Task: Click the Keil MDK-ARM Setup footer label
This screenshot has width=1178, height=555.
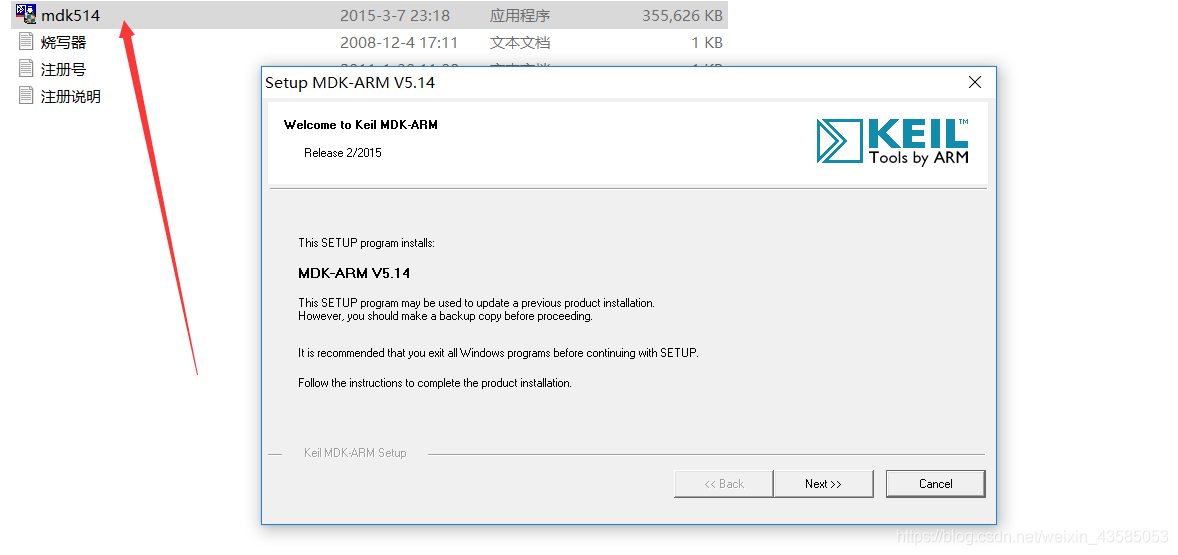Action: click(355, 453)
